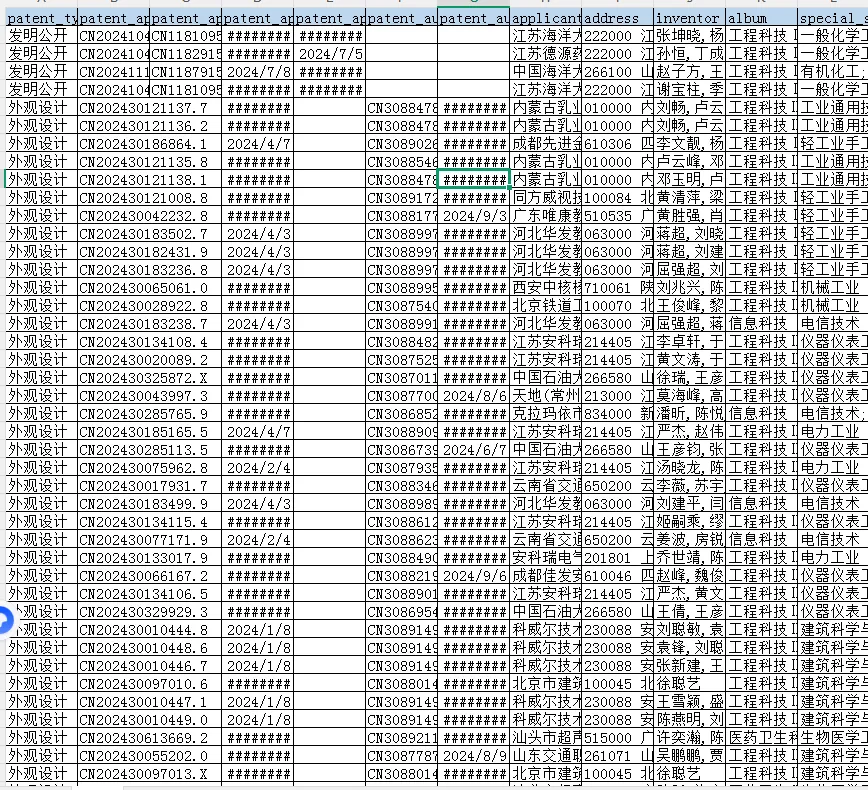Viewport: 868px width, 790px height.
Task: Select the 'address' column header cell
Action: [617, 18]
